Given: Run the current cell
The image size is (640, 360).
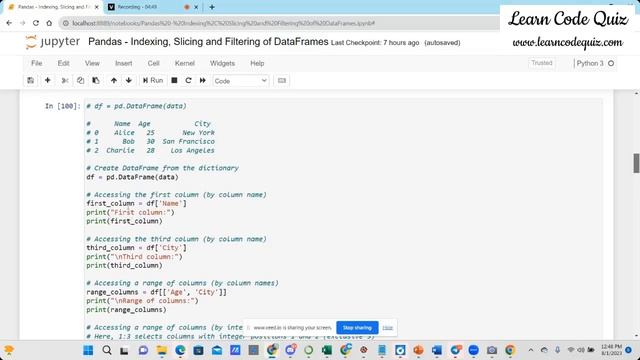Looking at the screenshot, I should [153, 80].
